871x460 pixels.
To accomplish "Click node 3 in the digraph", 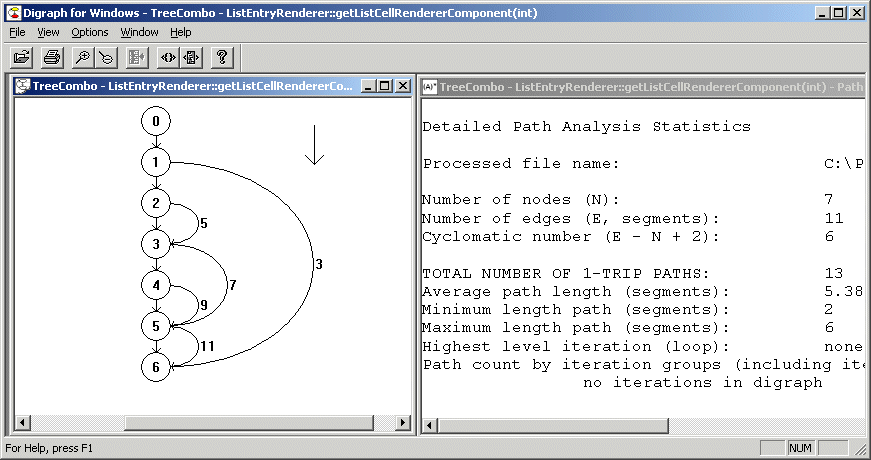I will coord(156,244).
